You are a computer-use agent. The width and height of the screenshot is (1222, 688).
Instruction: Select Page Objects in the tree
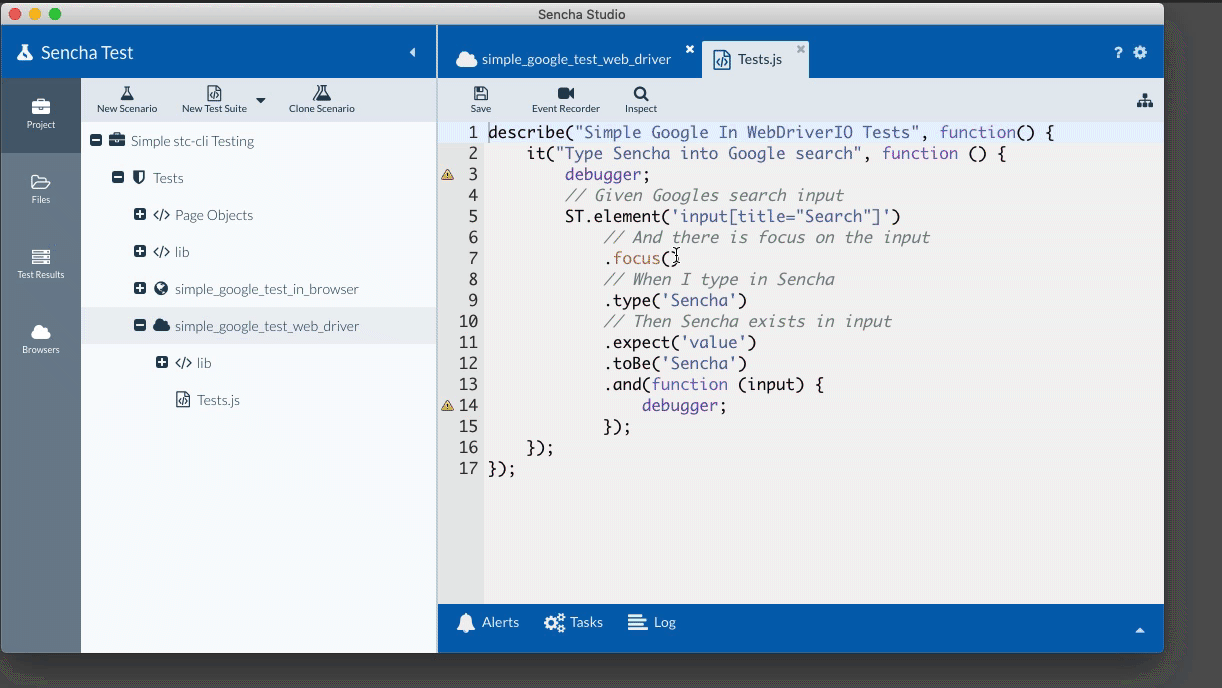point(259,215)
